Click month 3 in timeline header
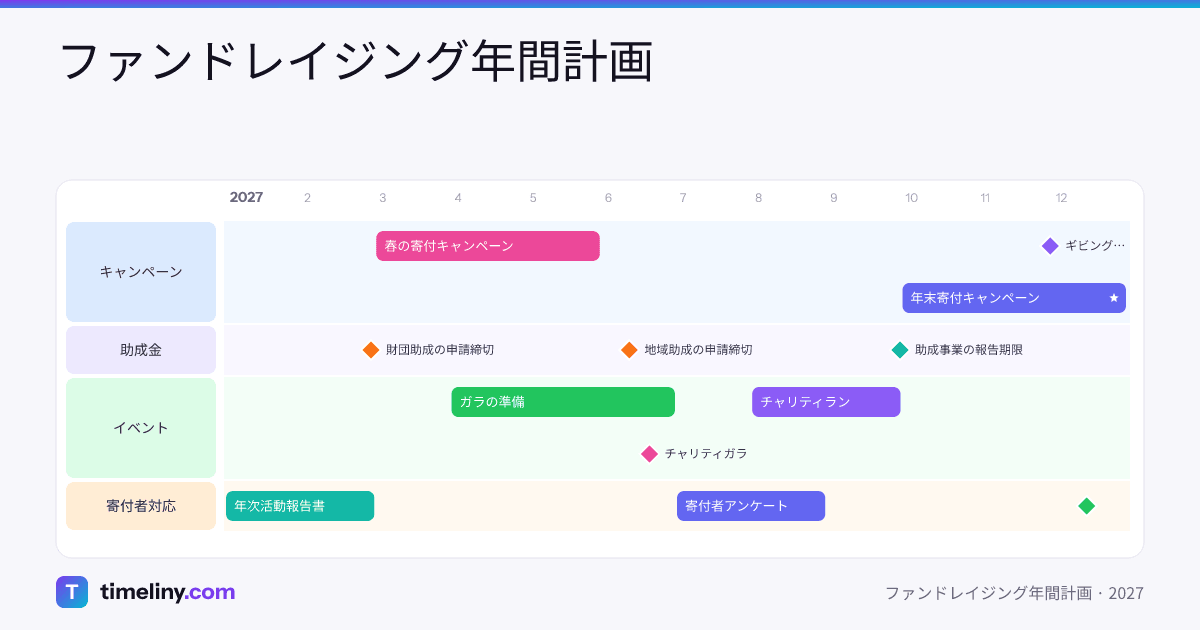This screenshot has height=630, width=1200. [383, 198]
